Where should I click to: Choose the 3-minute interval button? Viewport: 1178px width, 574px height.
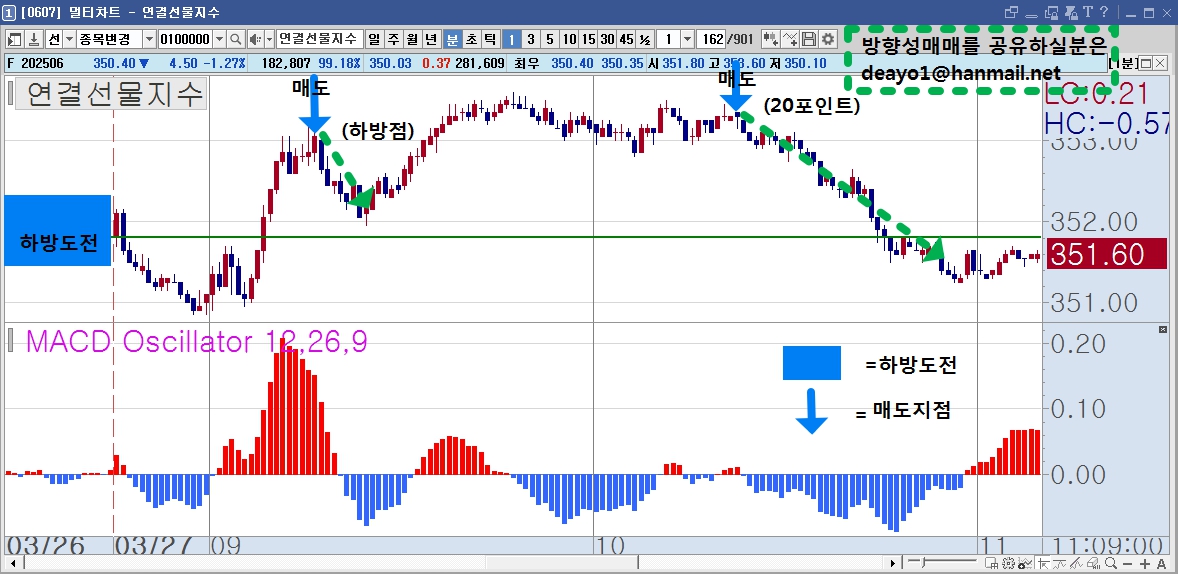[x=530, y=39]
